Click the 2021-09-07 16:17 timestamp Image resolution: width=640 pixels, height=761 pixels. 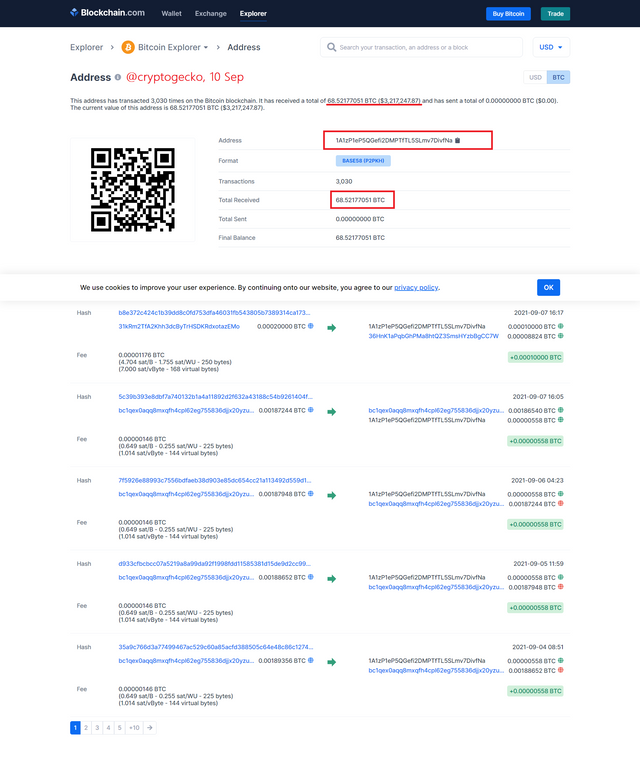point(539,313)
